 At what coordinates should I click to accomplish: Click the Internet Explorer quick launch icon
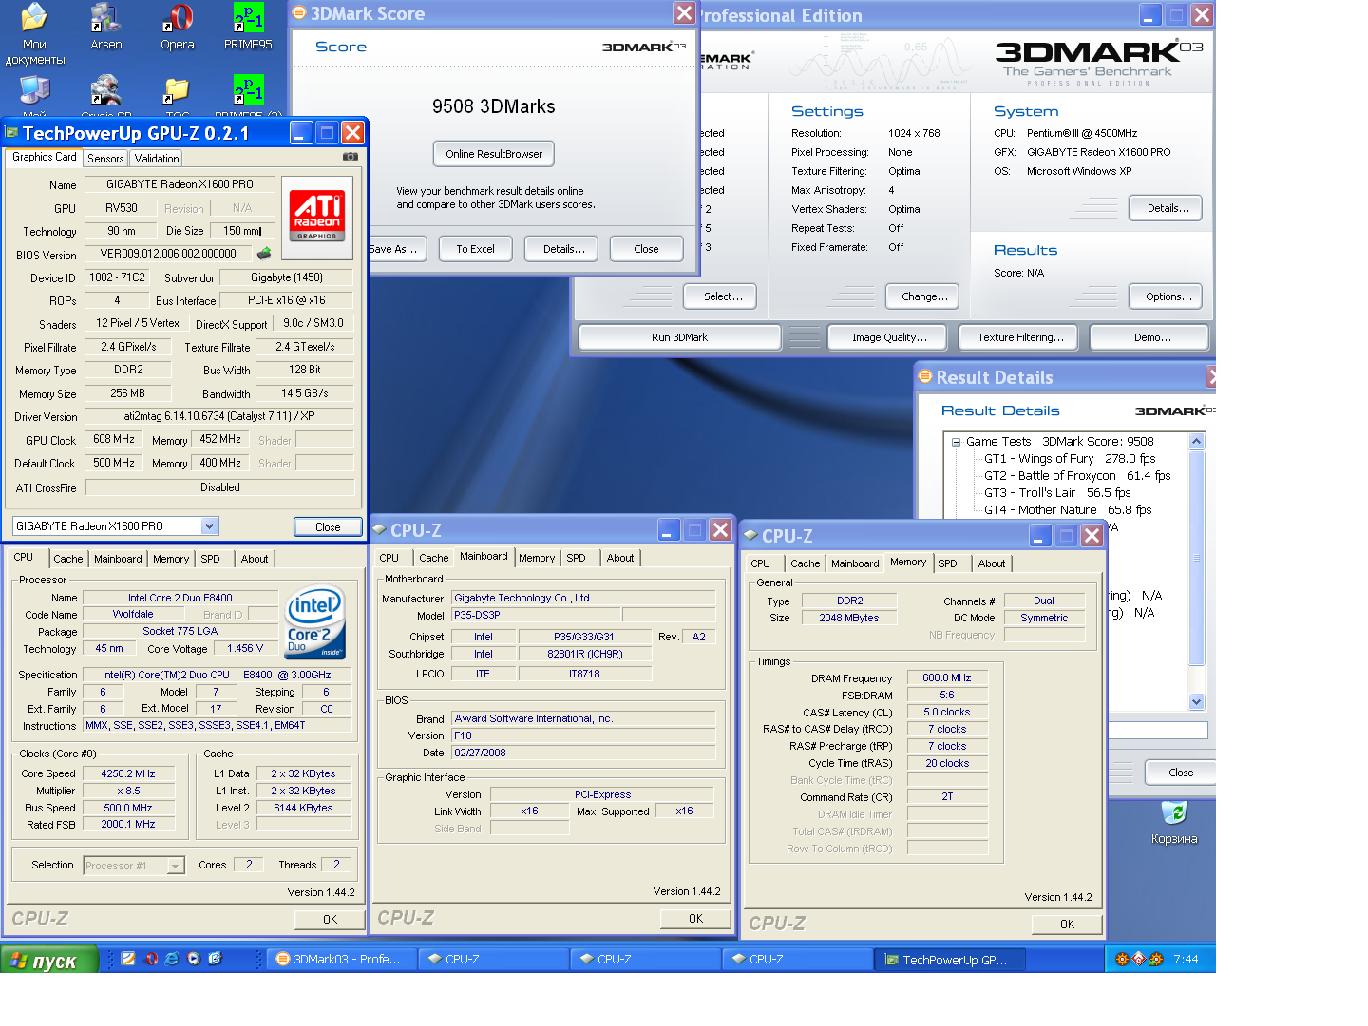(172, 958)
